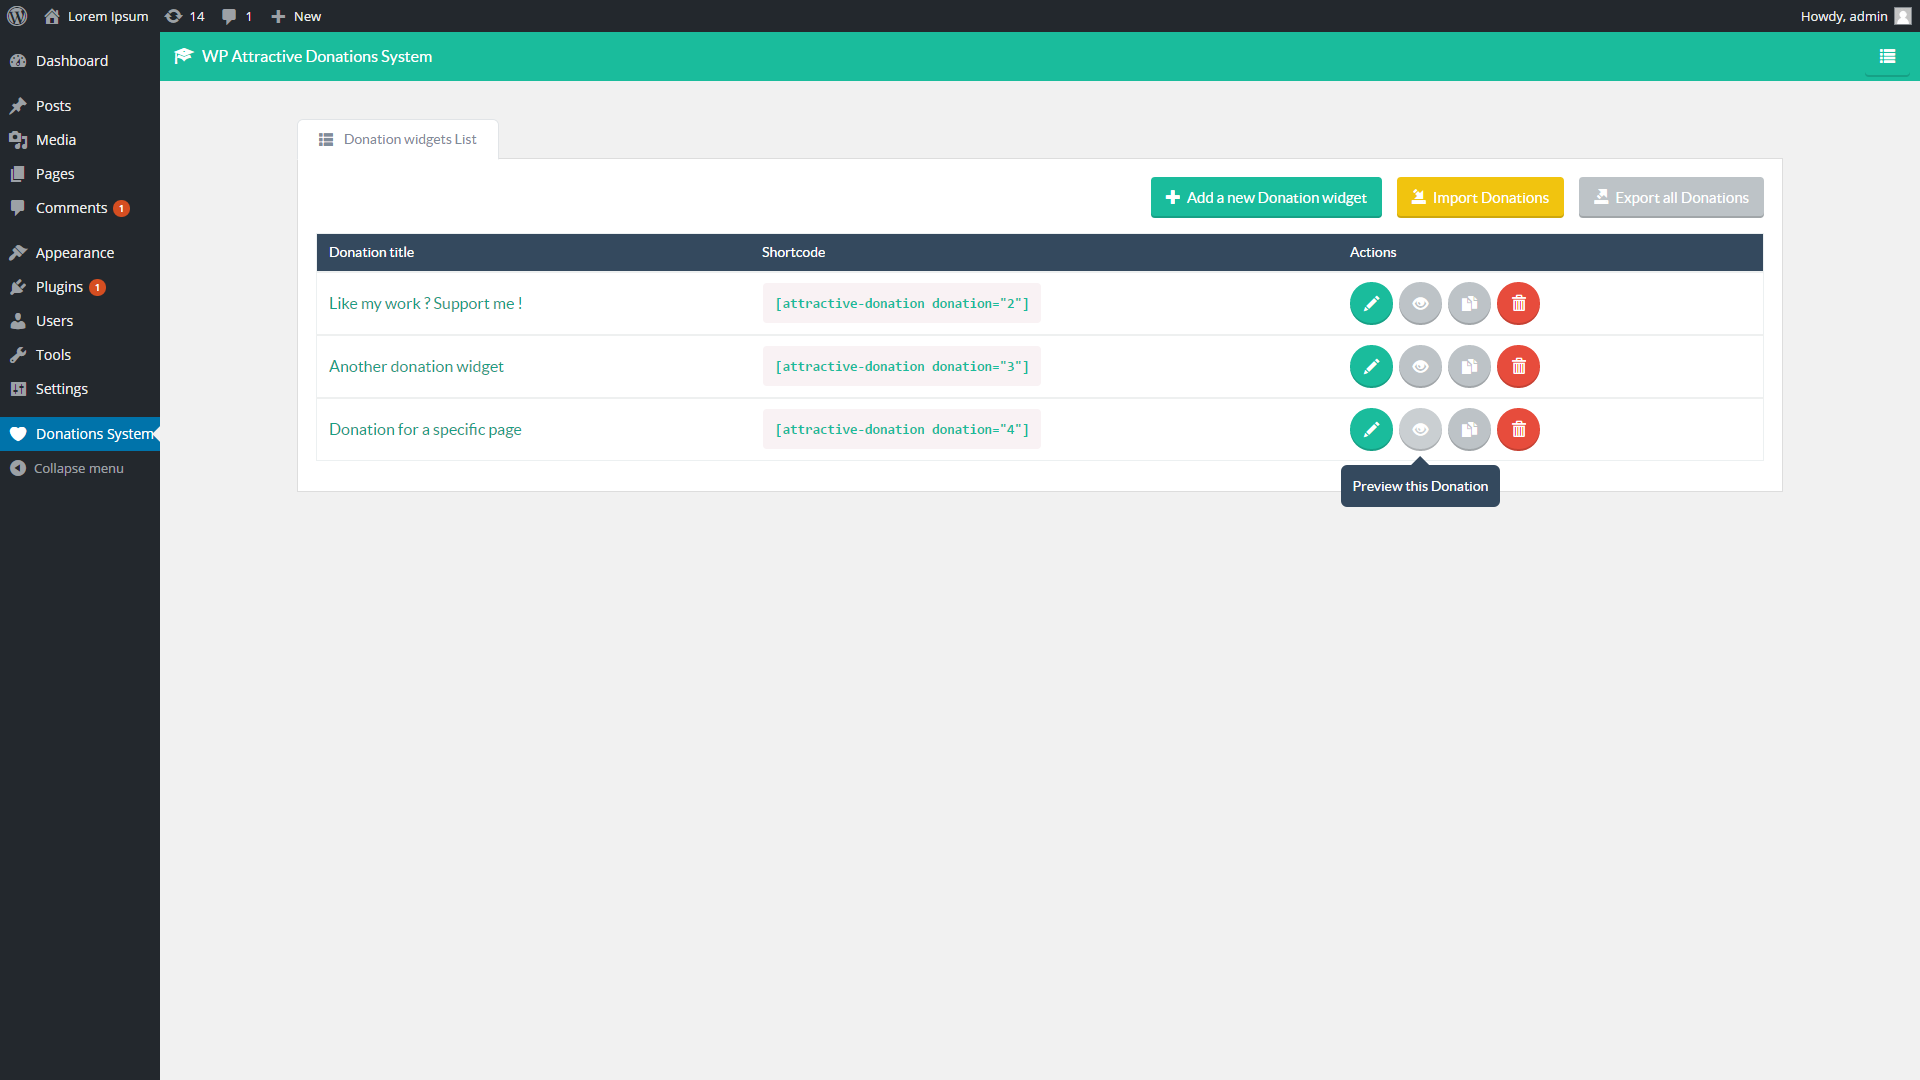This screenshot has height=1080, width=1920.
Task: Edit the 'Like my work' donation widget
Action: coord(1371,303)
